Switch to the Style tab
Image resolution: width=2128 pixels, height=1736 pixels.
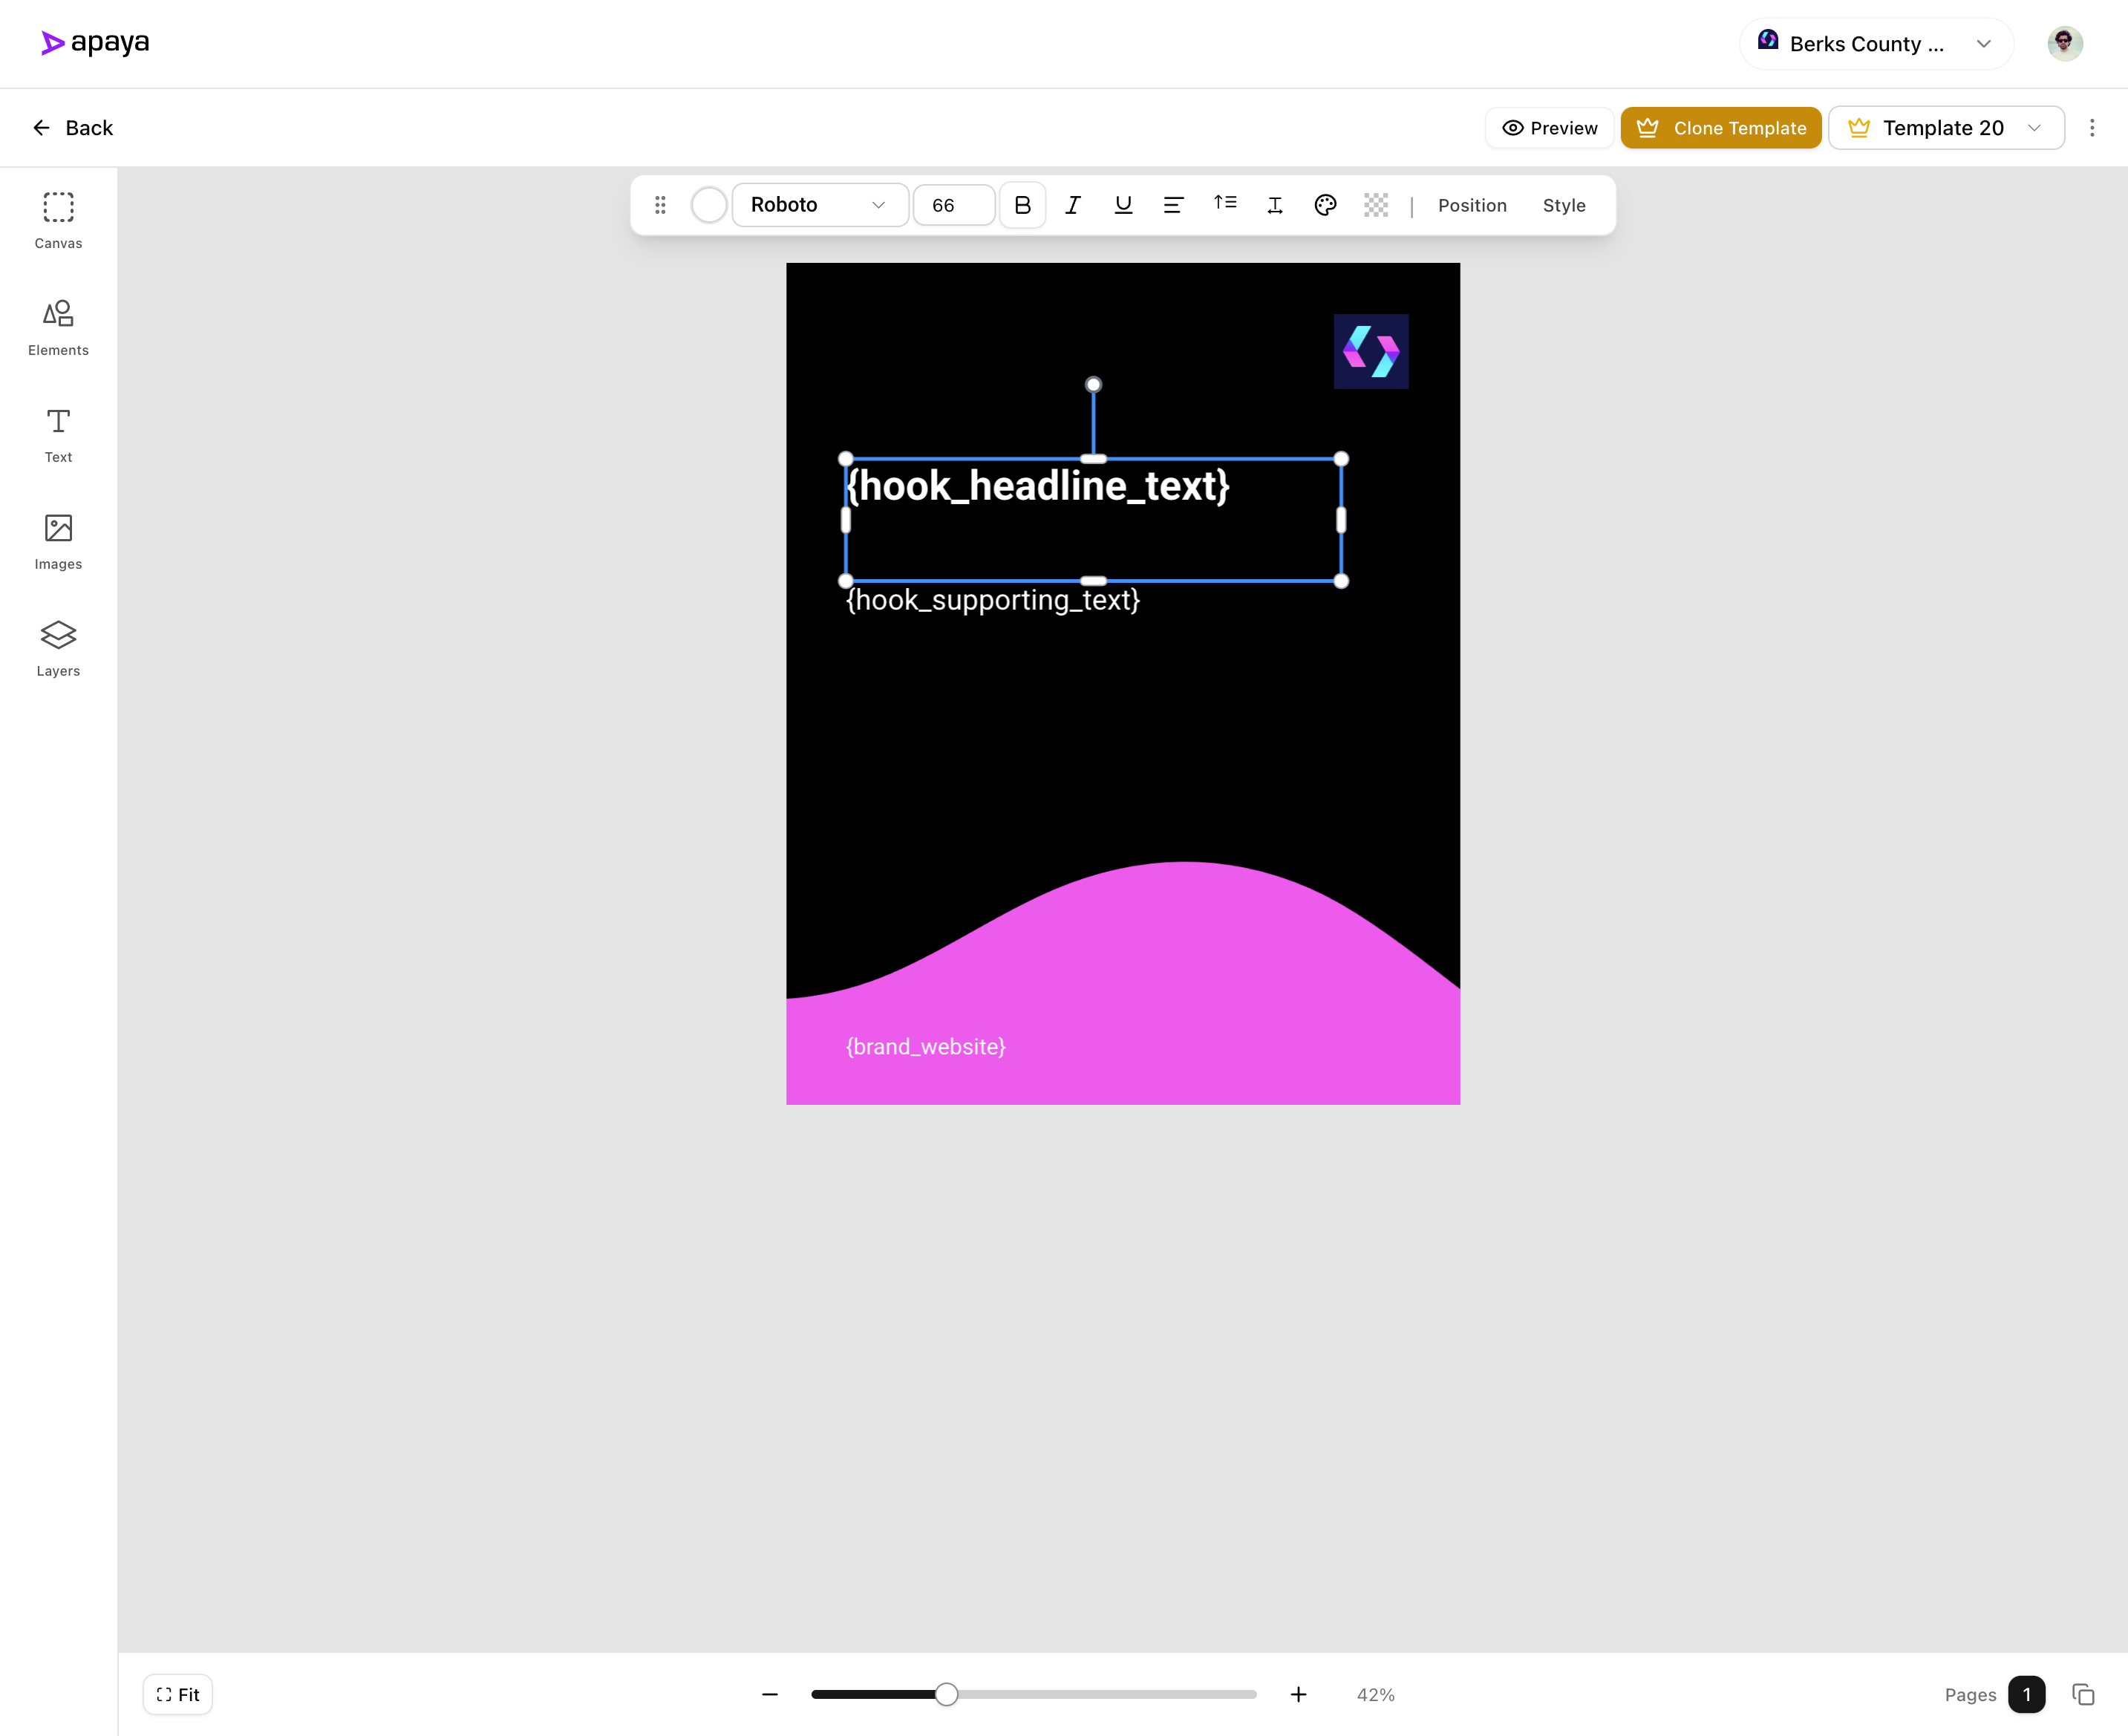point(1564,205)
